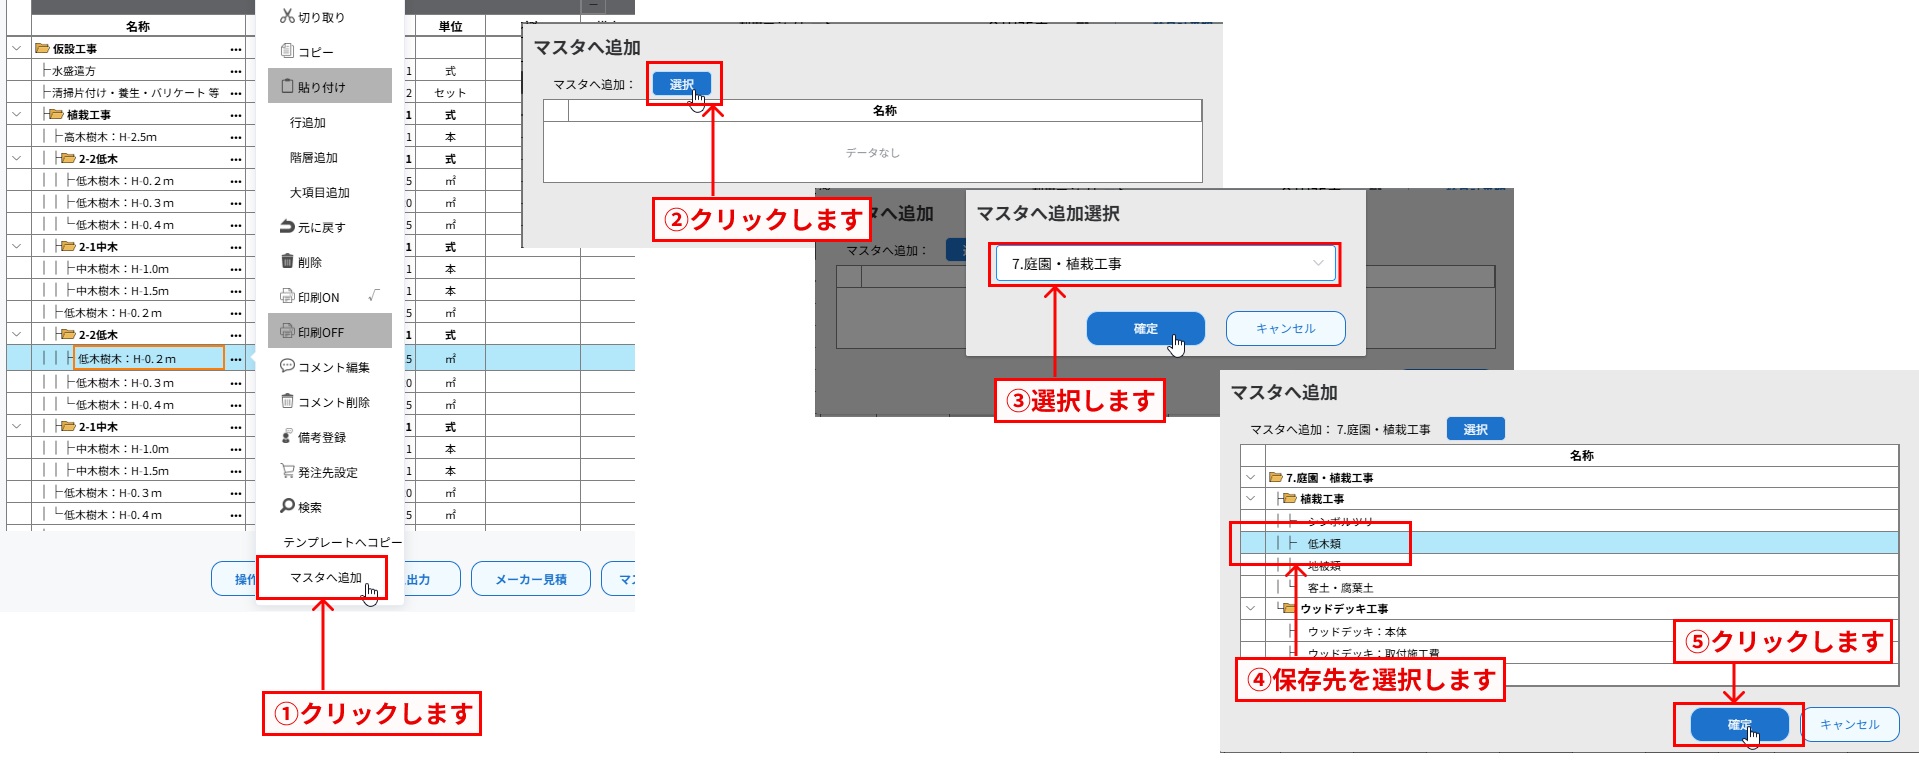Click 確定 in マスタへ追加選択 dialog
This screenshot has width=1919, height=766.
pos(1146,328)
